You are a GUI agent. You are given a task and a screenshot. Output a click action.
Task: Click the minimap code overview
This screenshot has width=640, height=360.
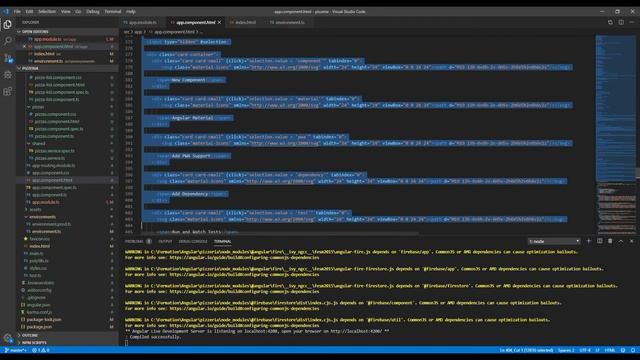(x=615, y=135)
